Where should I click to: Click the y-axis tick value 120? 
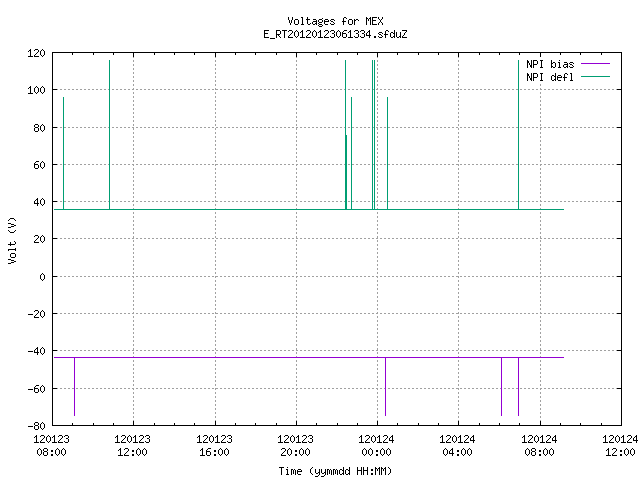[36, 53]
